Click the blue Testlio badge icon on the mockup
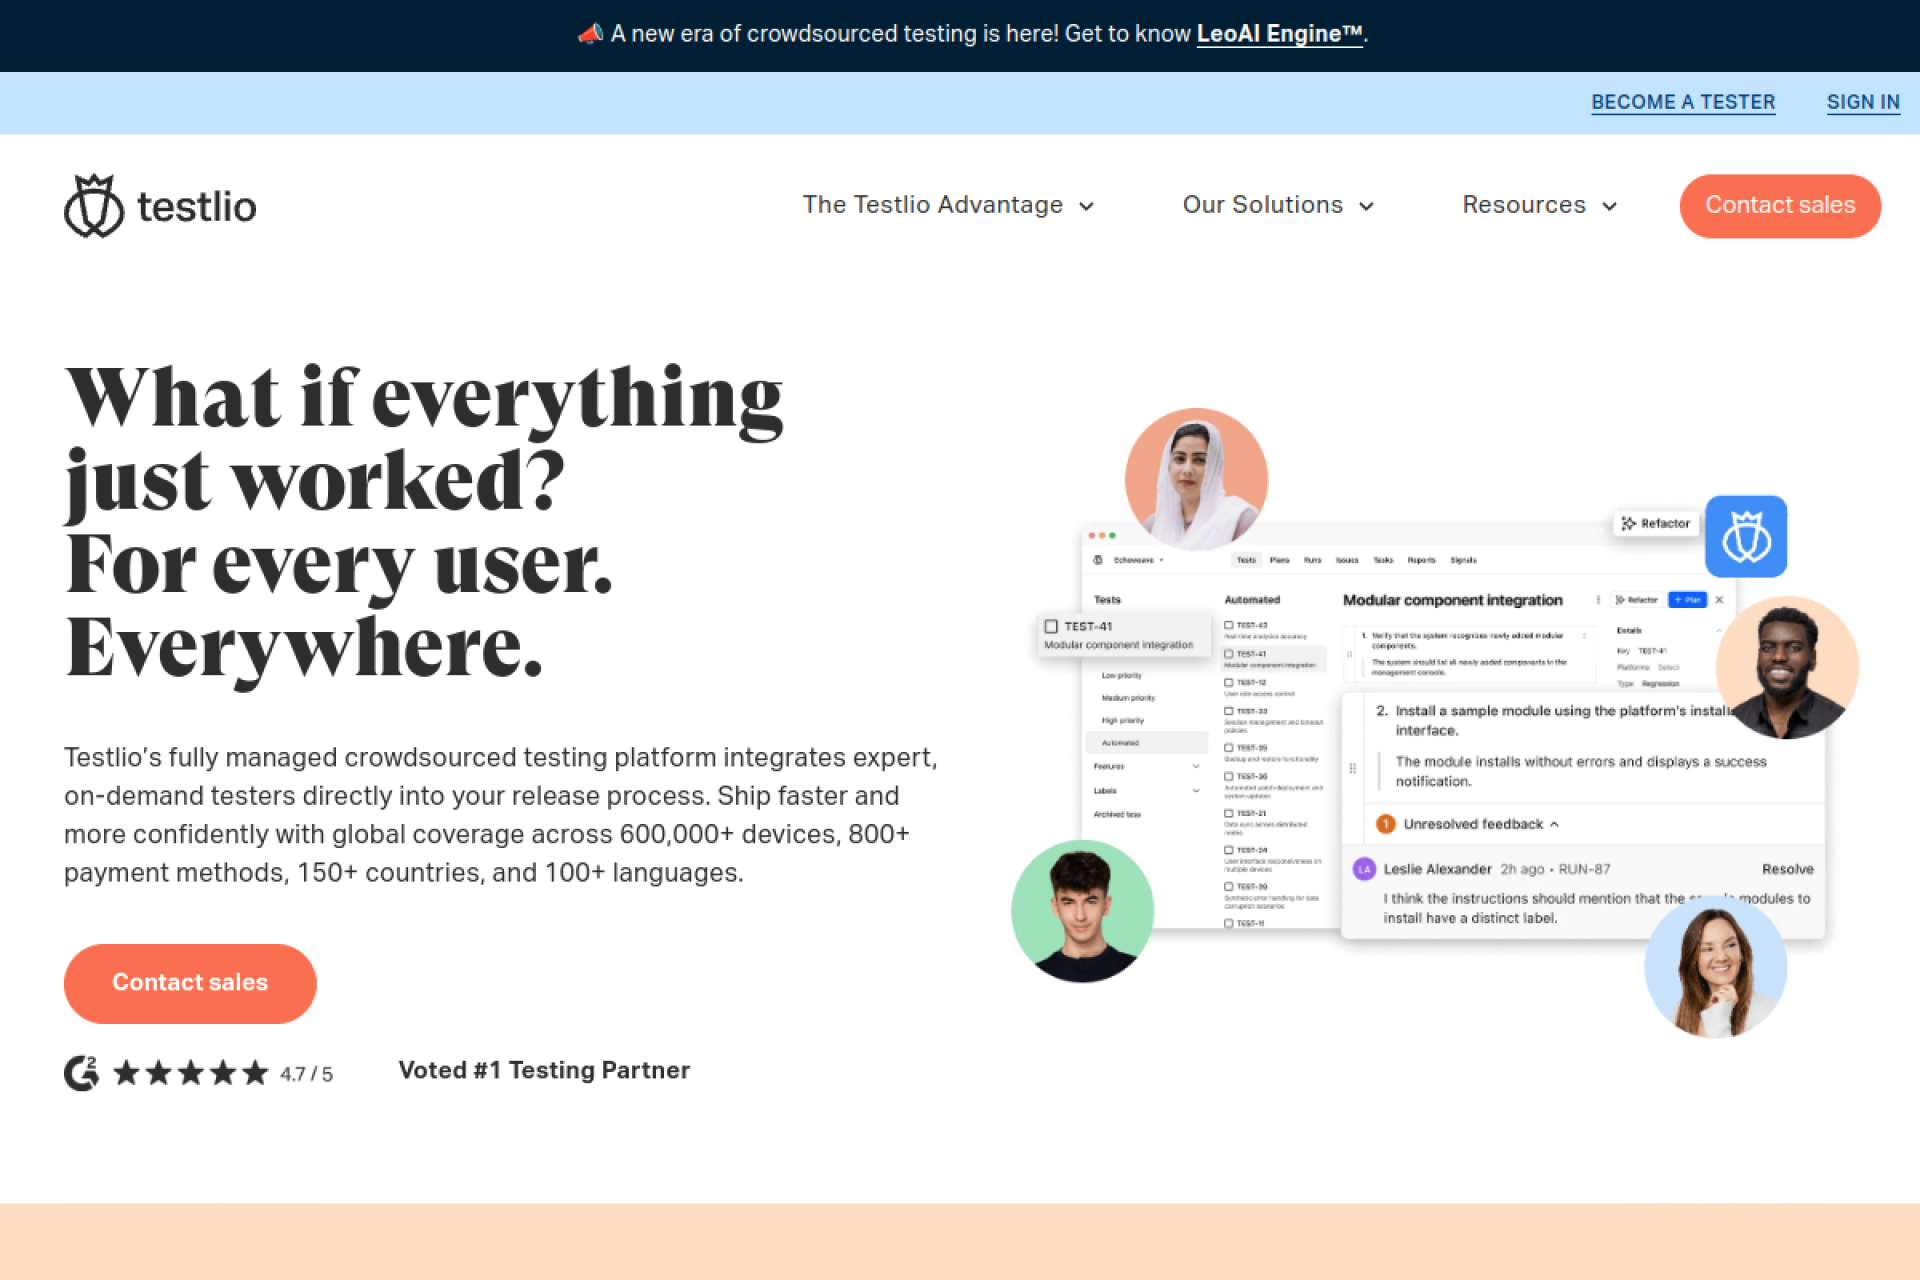The image size is (1920, 1280). 1746,537
